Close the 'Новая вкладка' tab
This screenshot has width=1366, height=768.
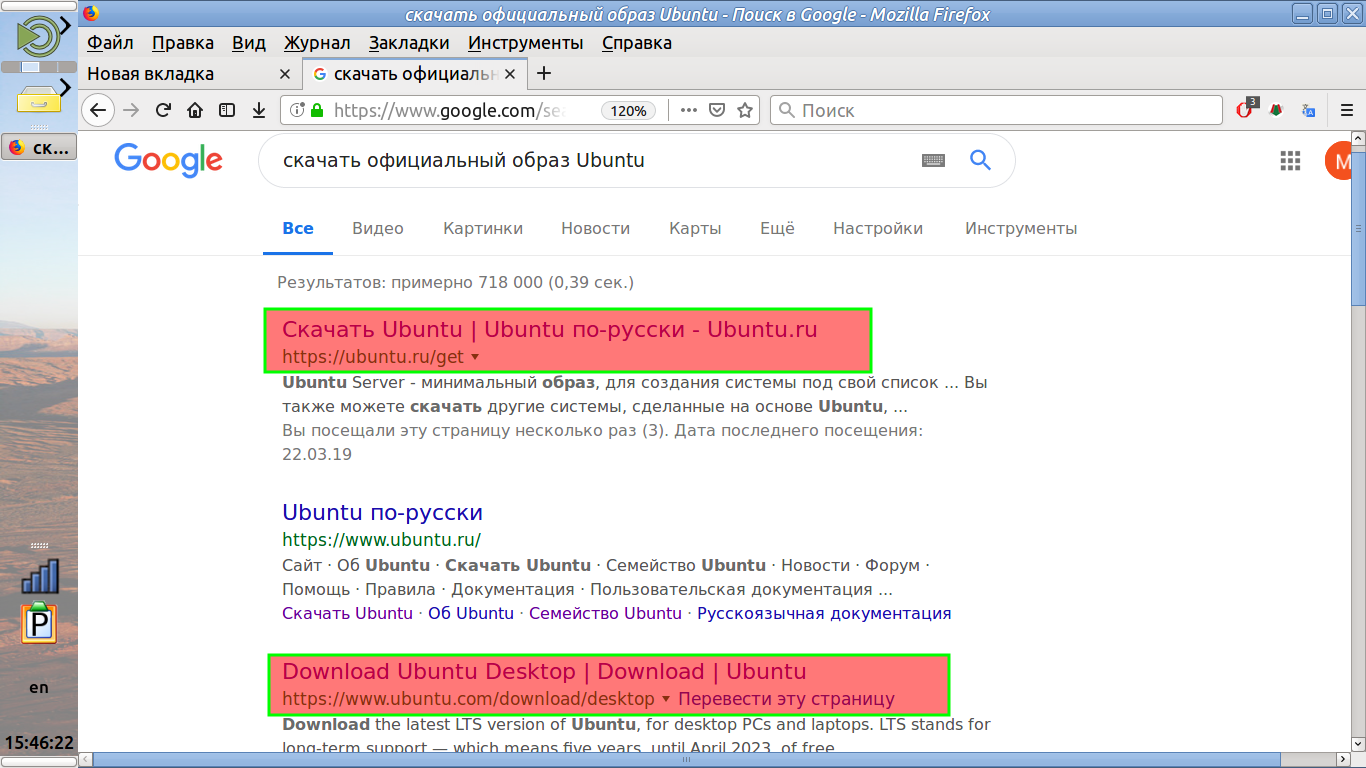284,74
